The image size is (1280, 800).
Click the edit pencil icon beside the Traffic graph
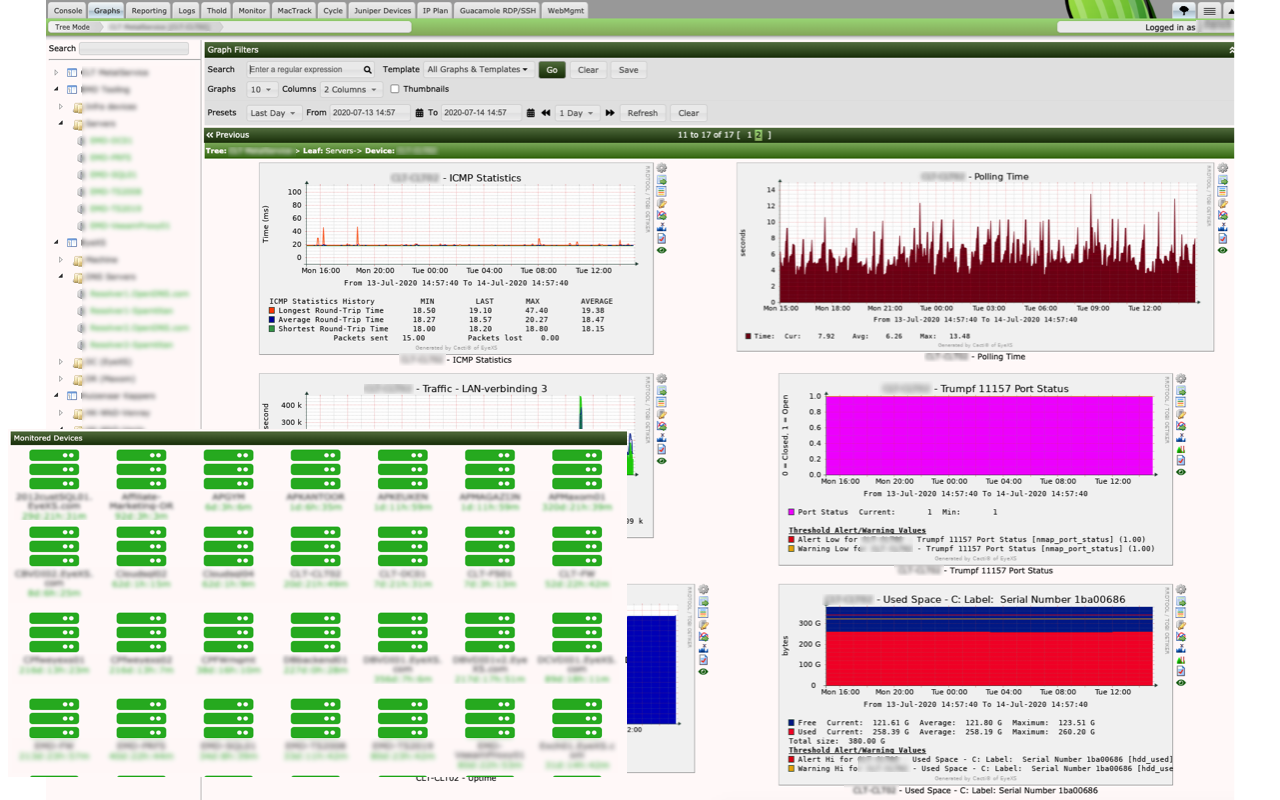pos(661,416)
